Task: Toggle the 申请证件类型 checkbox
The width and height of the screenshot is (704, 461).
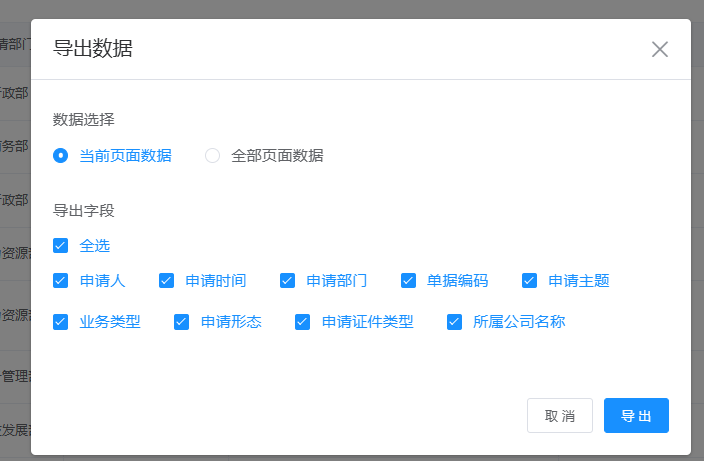Action: (x=303, y=322)
